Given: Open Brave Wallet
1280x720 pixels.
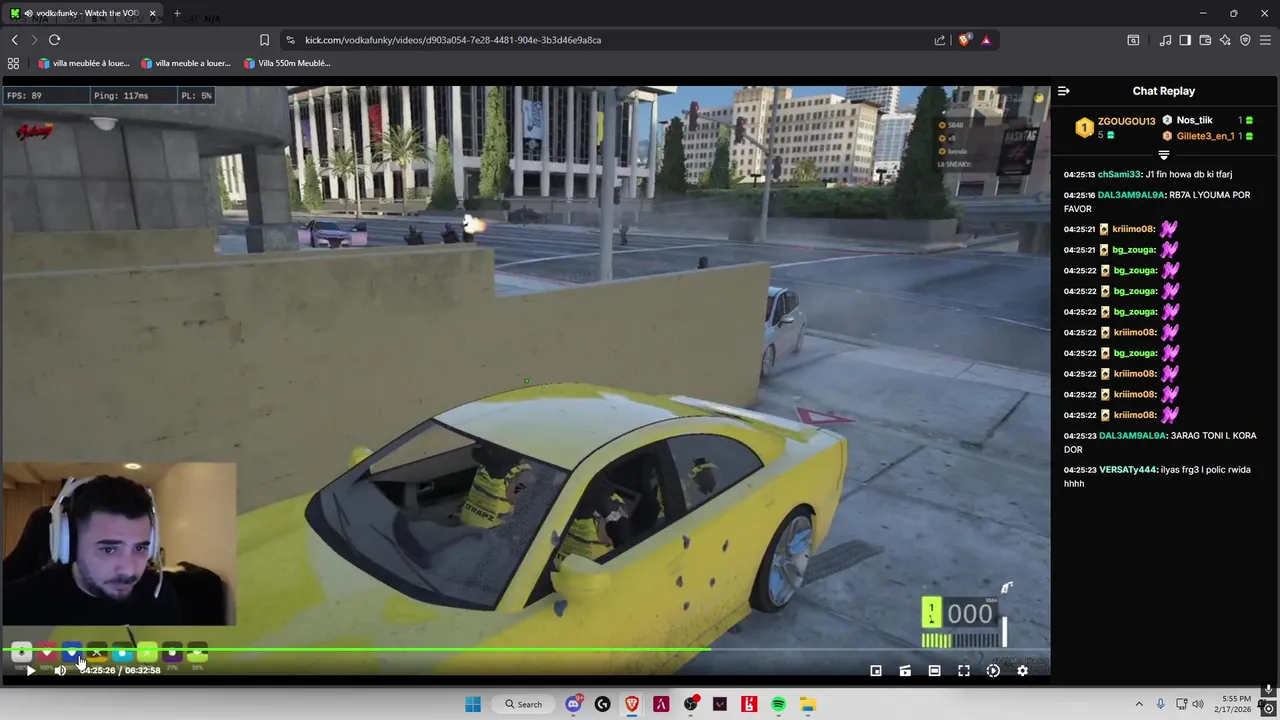Looking at the screenshot, I should click(1205, 40).
